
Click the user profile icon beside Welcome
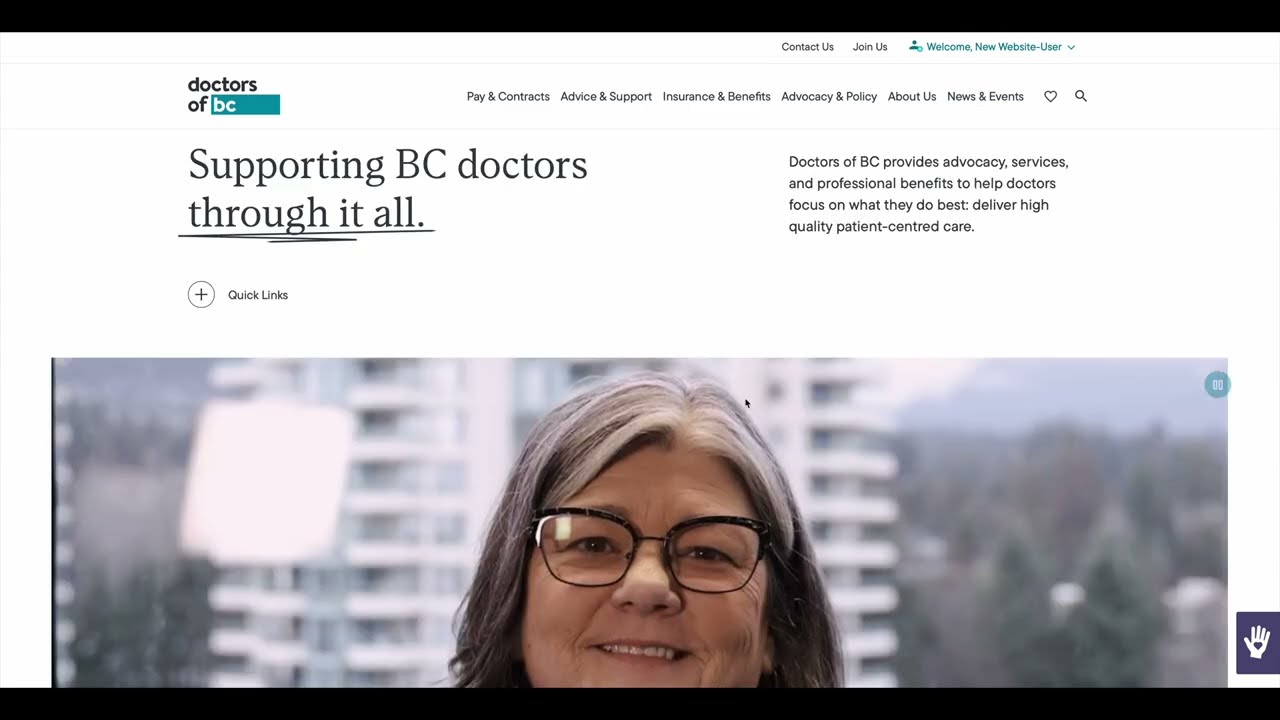915,47
